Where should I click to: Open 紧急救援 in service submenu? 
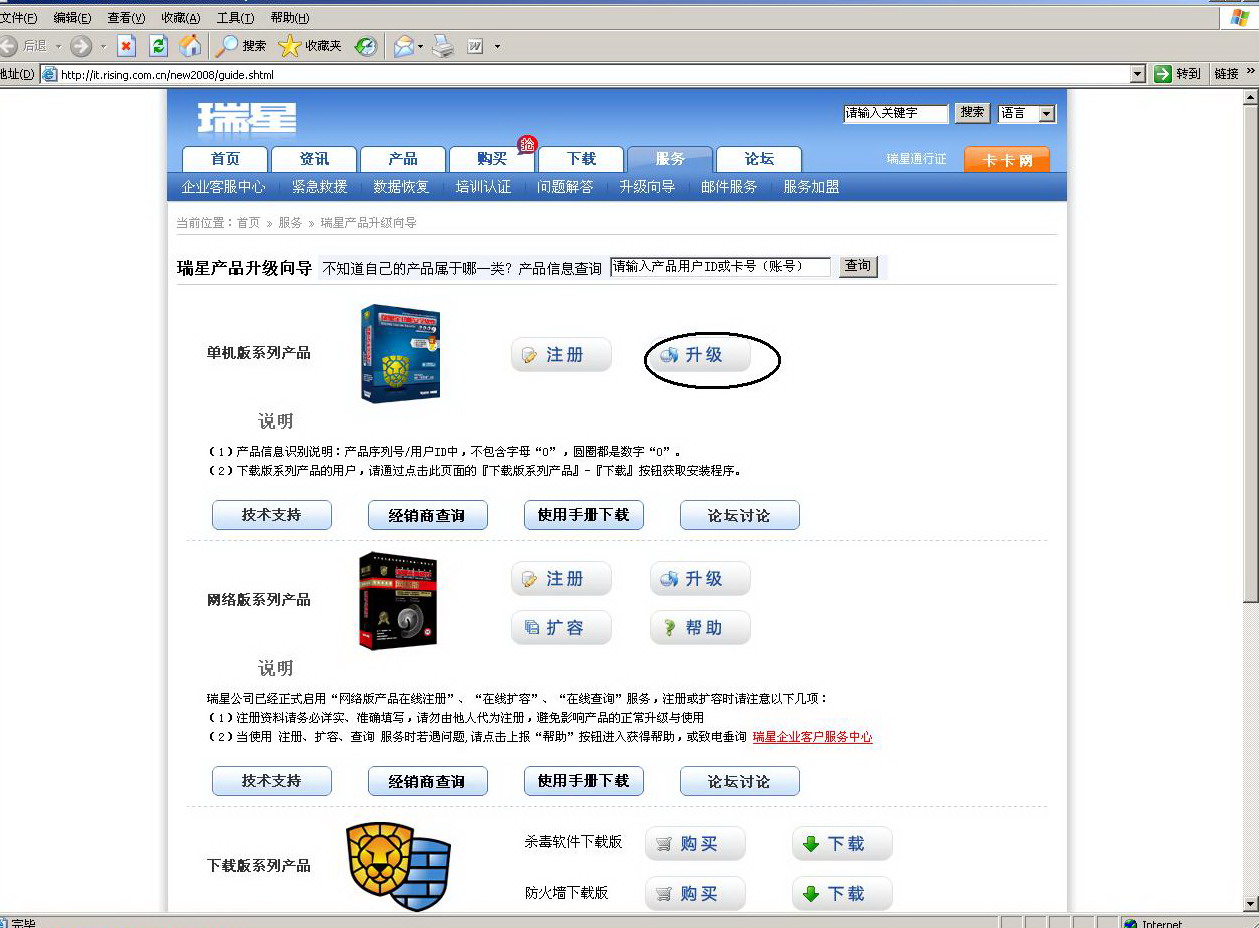pyautogui.click(x=320, y=187)
